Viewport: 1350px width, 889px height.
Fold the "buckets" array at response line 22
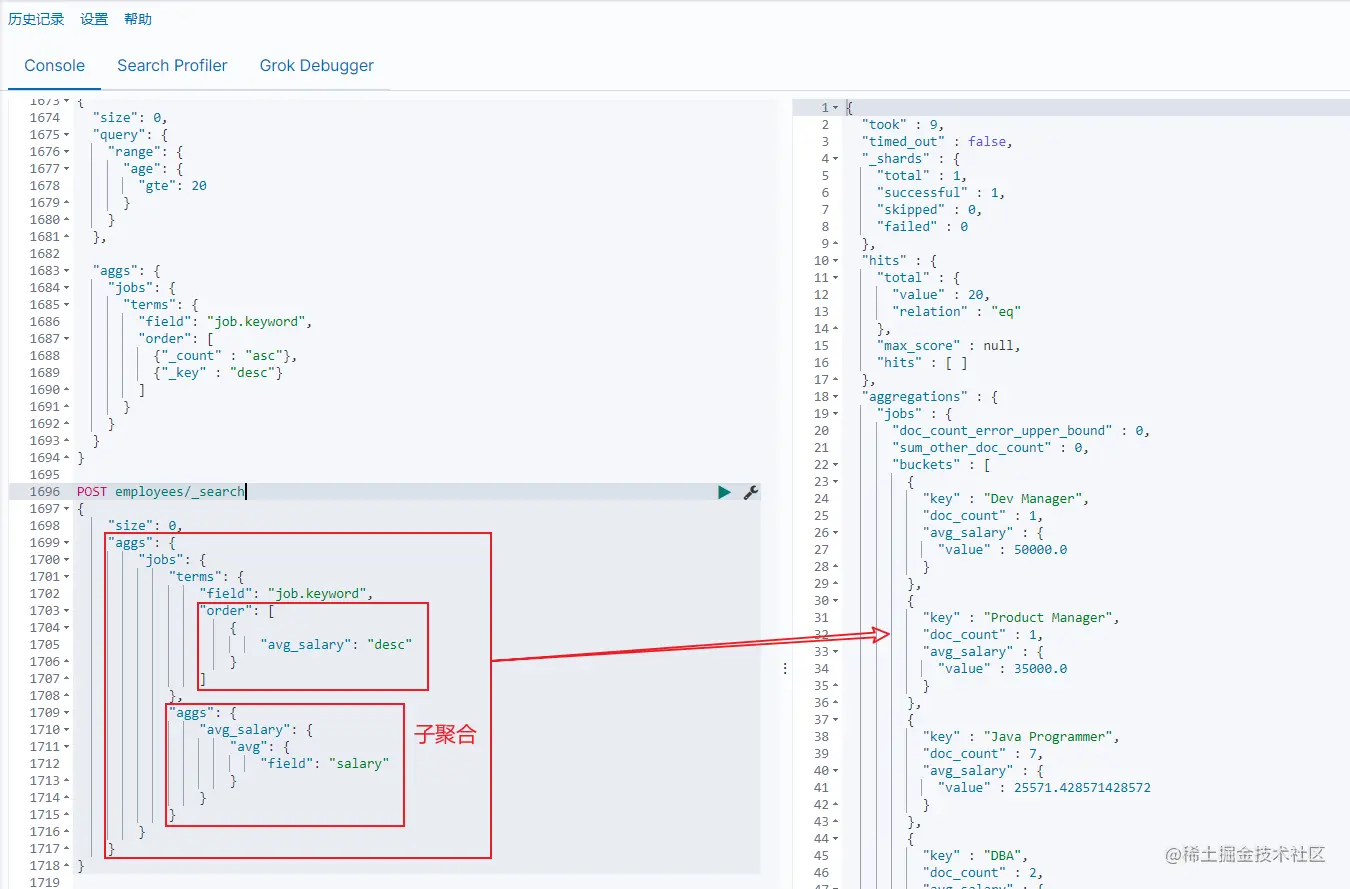coord(836,464)
